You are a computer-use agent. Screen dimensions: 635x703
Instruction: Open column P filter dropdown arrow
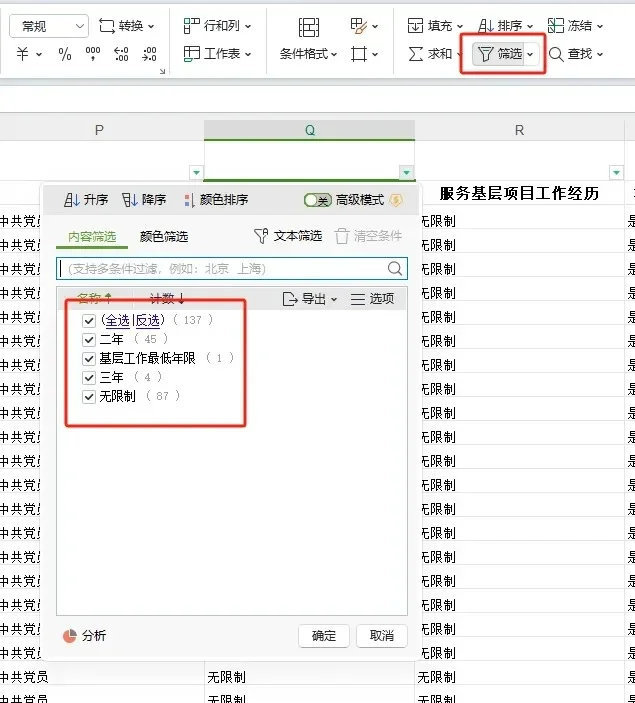click(196, 172)
